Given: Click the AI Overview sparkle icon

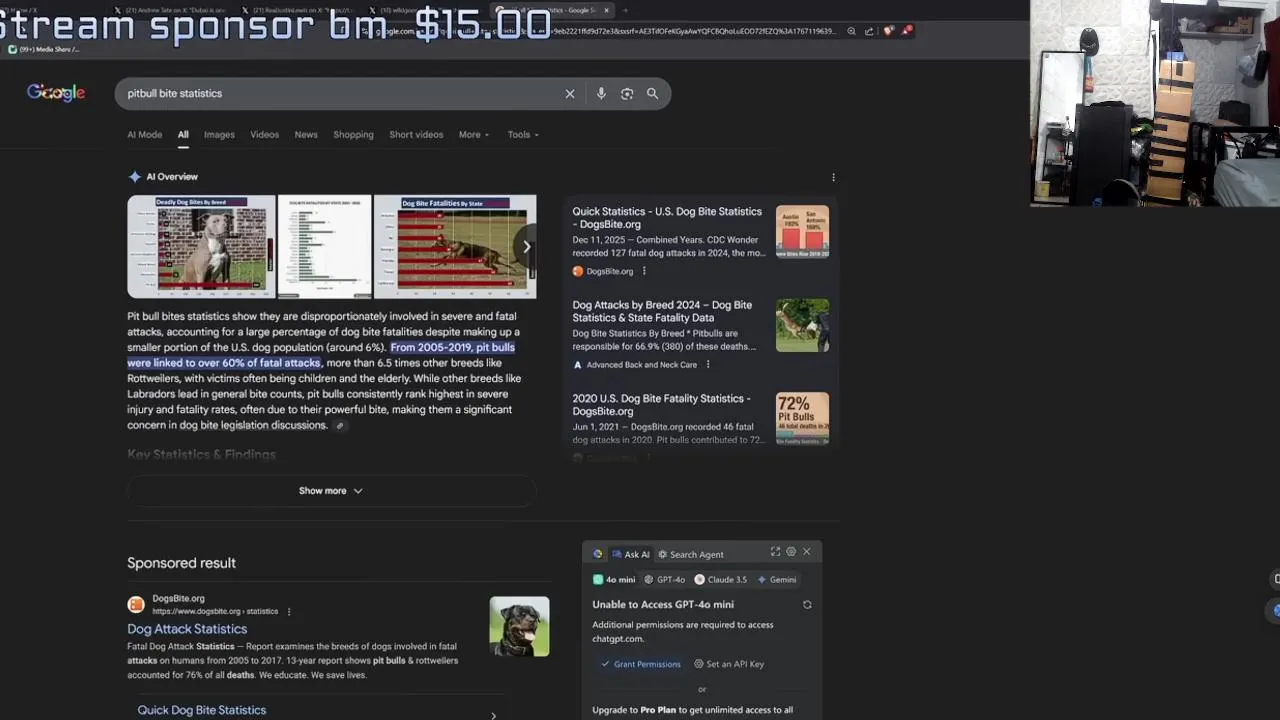Looking at the screenshot, I should (135, 177).
